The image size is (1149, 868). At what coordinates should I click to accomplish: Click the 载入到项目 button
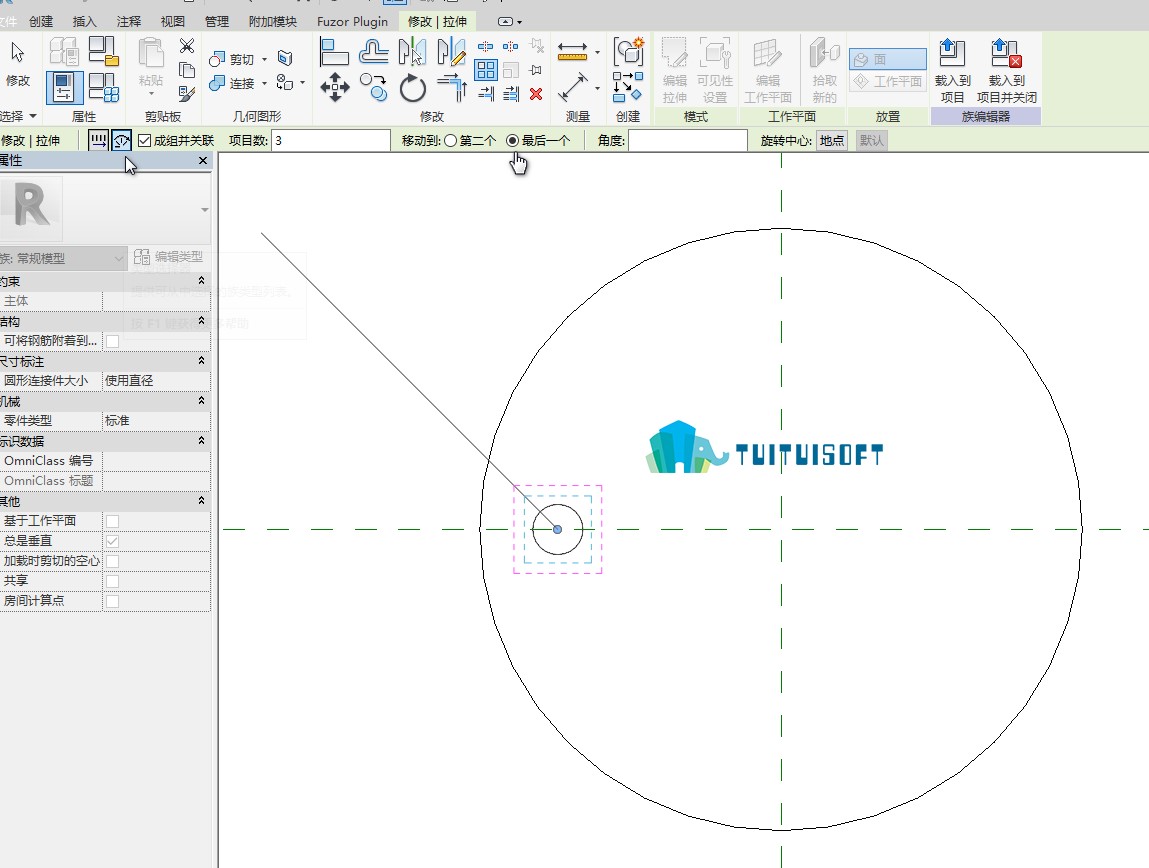[952, 71]
